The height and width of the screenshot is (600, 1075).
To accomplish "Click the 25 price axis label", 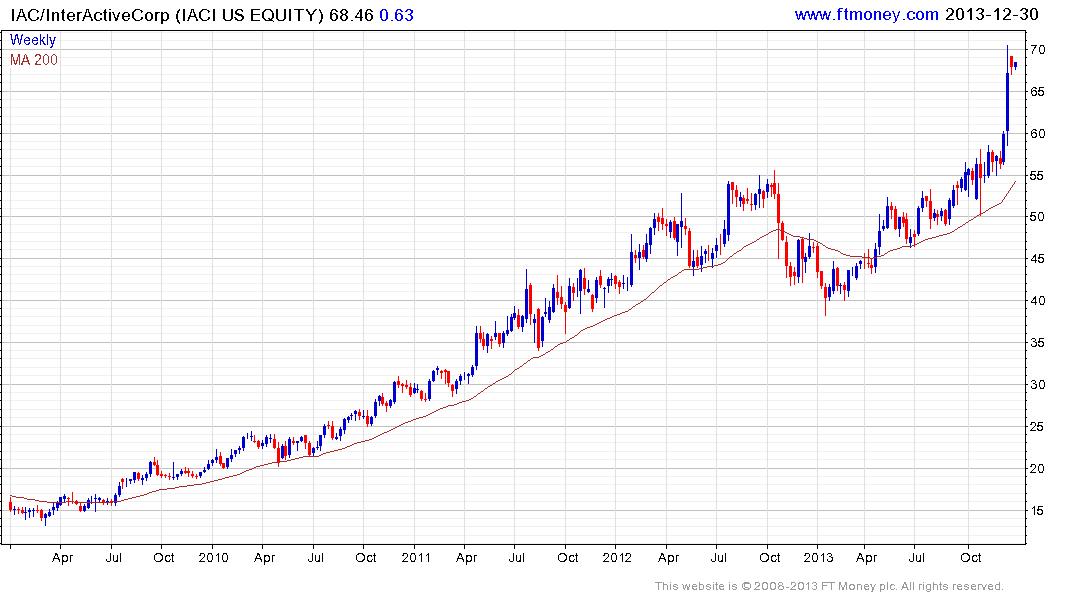I will pyautogui.click(x=1037, y=427).
